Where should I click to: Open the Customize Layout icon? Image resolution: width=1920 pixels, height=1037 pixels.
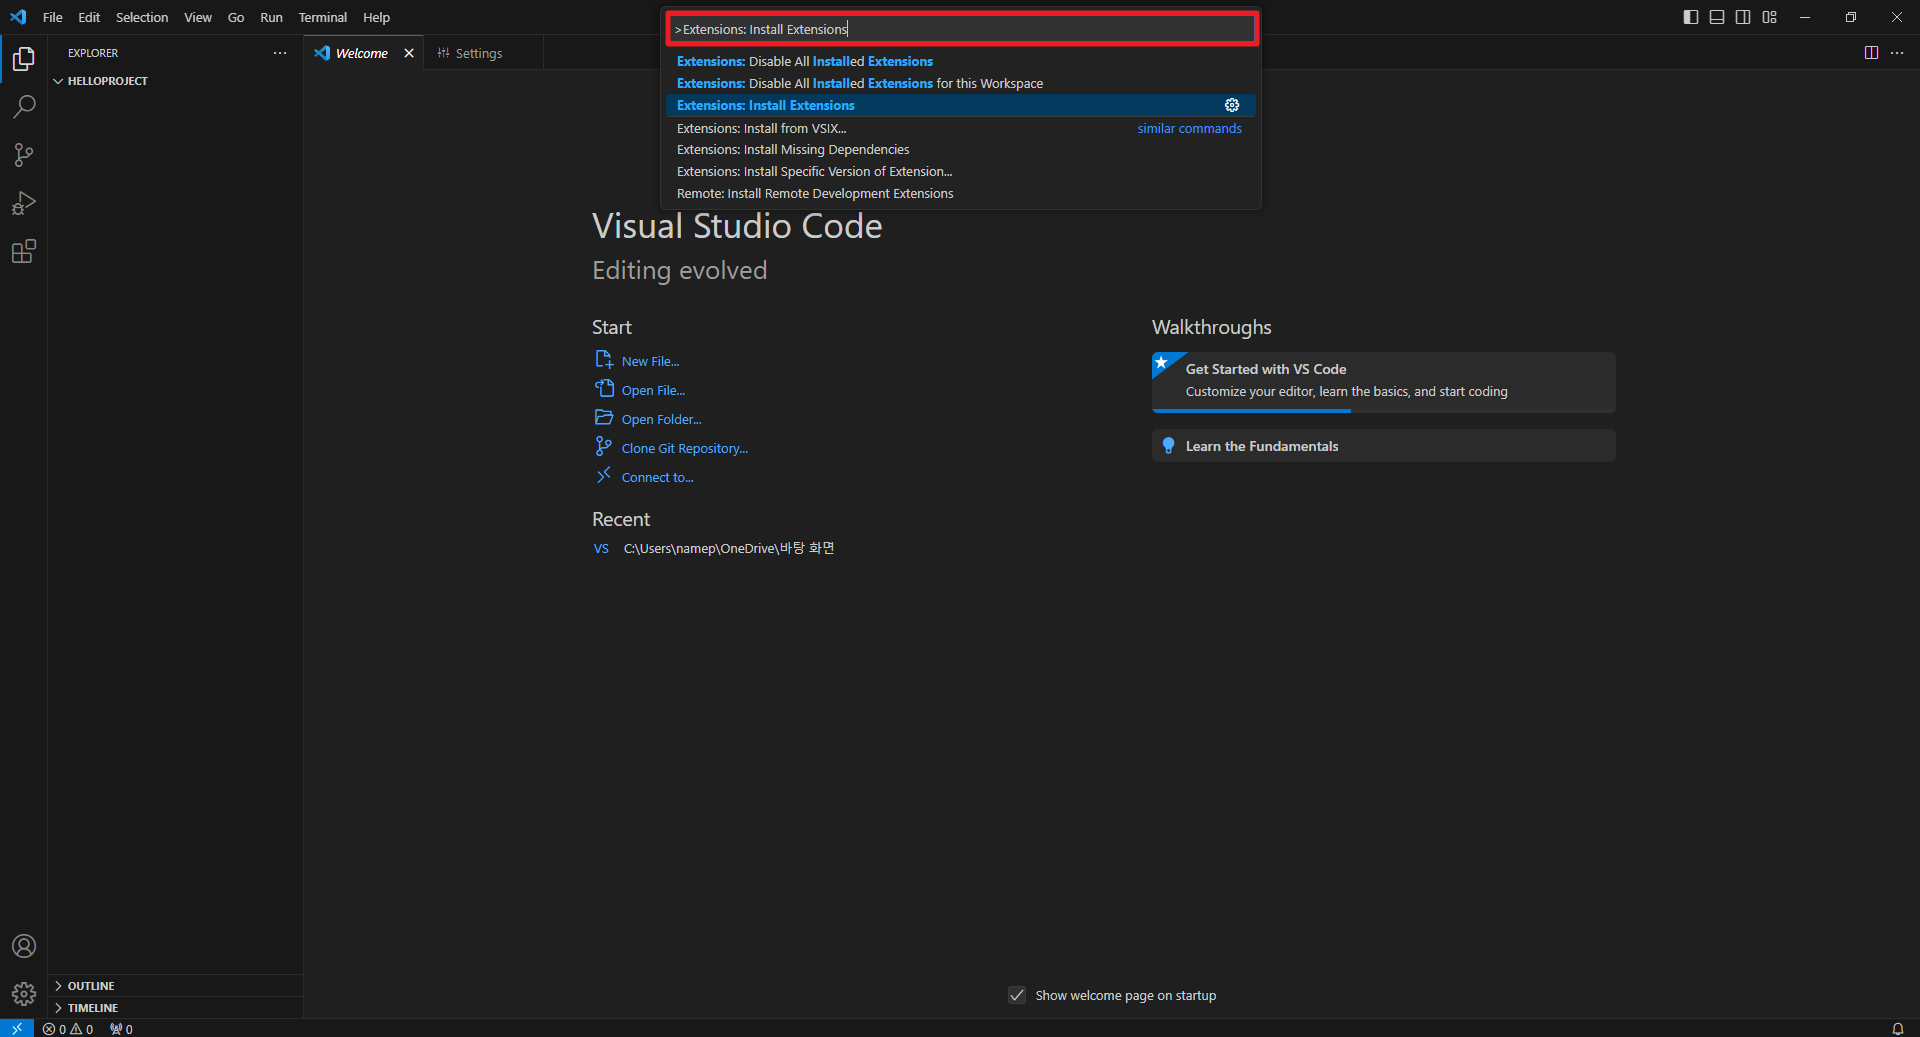click(x=1770, y=17)
